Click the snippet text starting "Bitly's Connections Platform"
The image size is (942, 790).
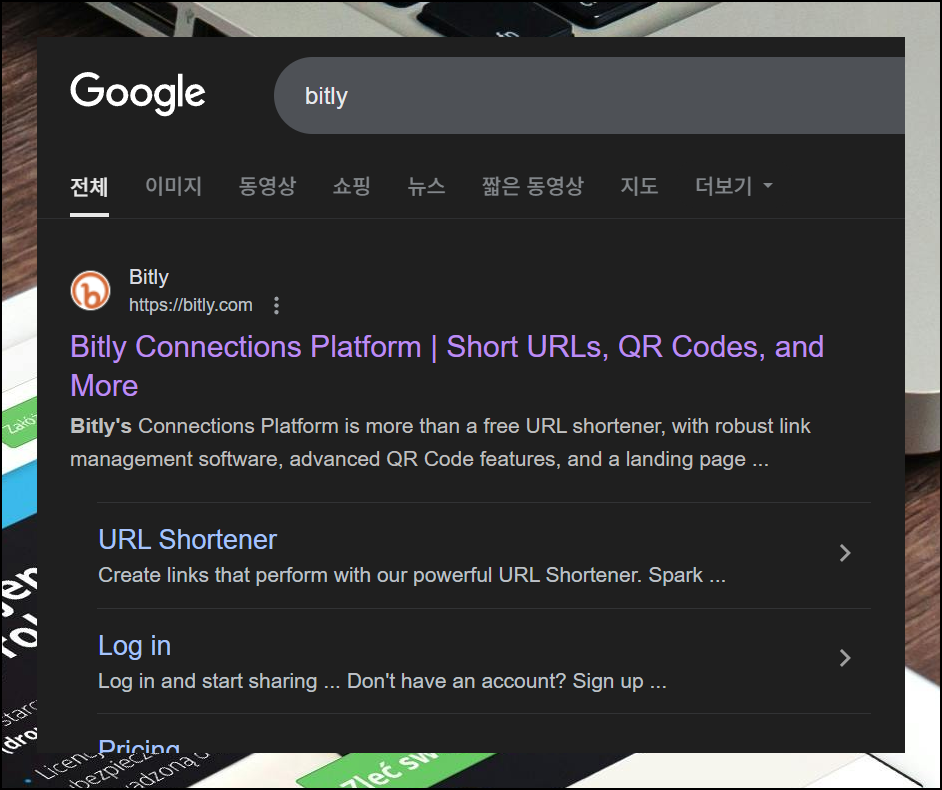coord(440,443)
